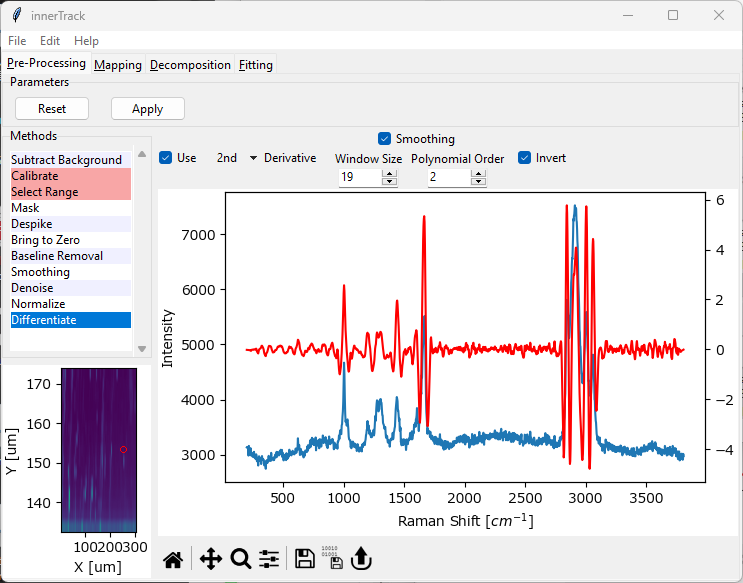Select the Pan move tool
This screenshot has width=743, height=583.
[210, 559]
